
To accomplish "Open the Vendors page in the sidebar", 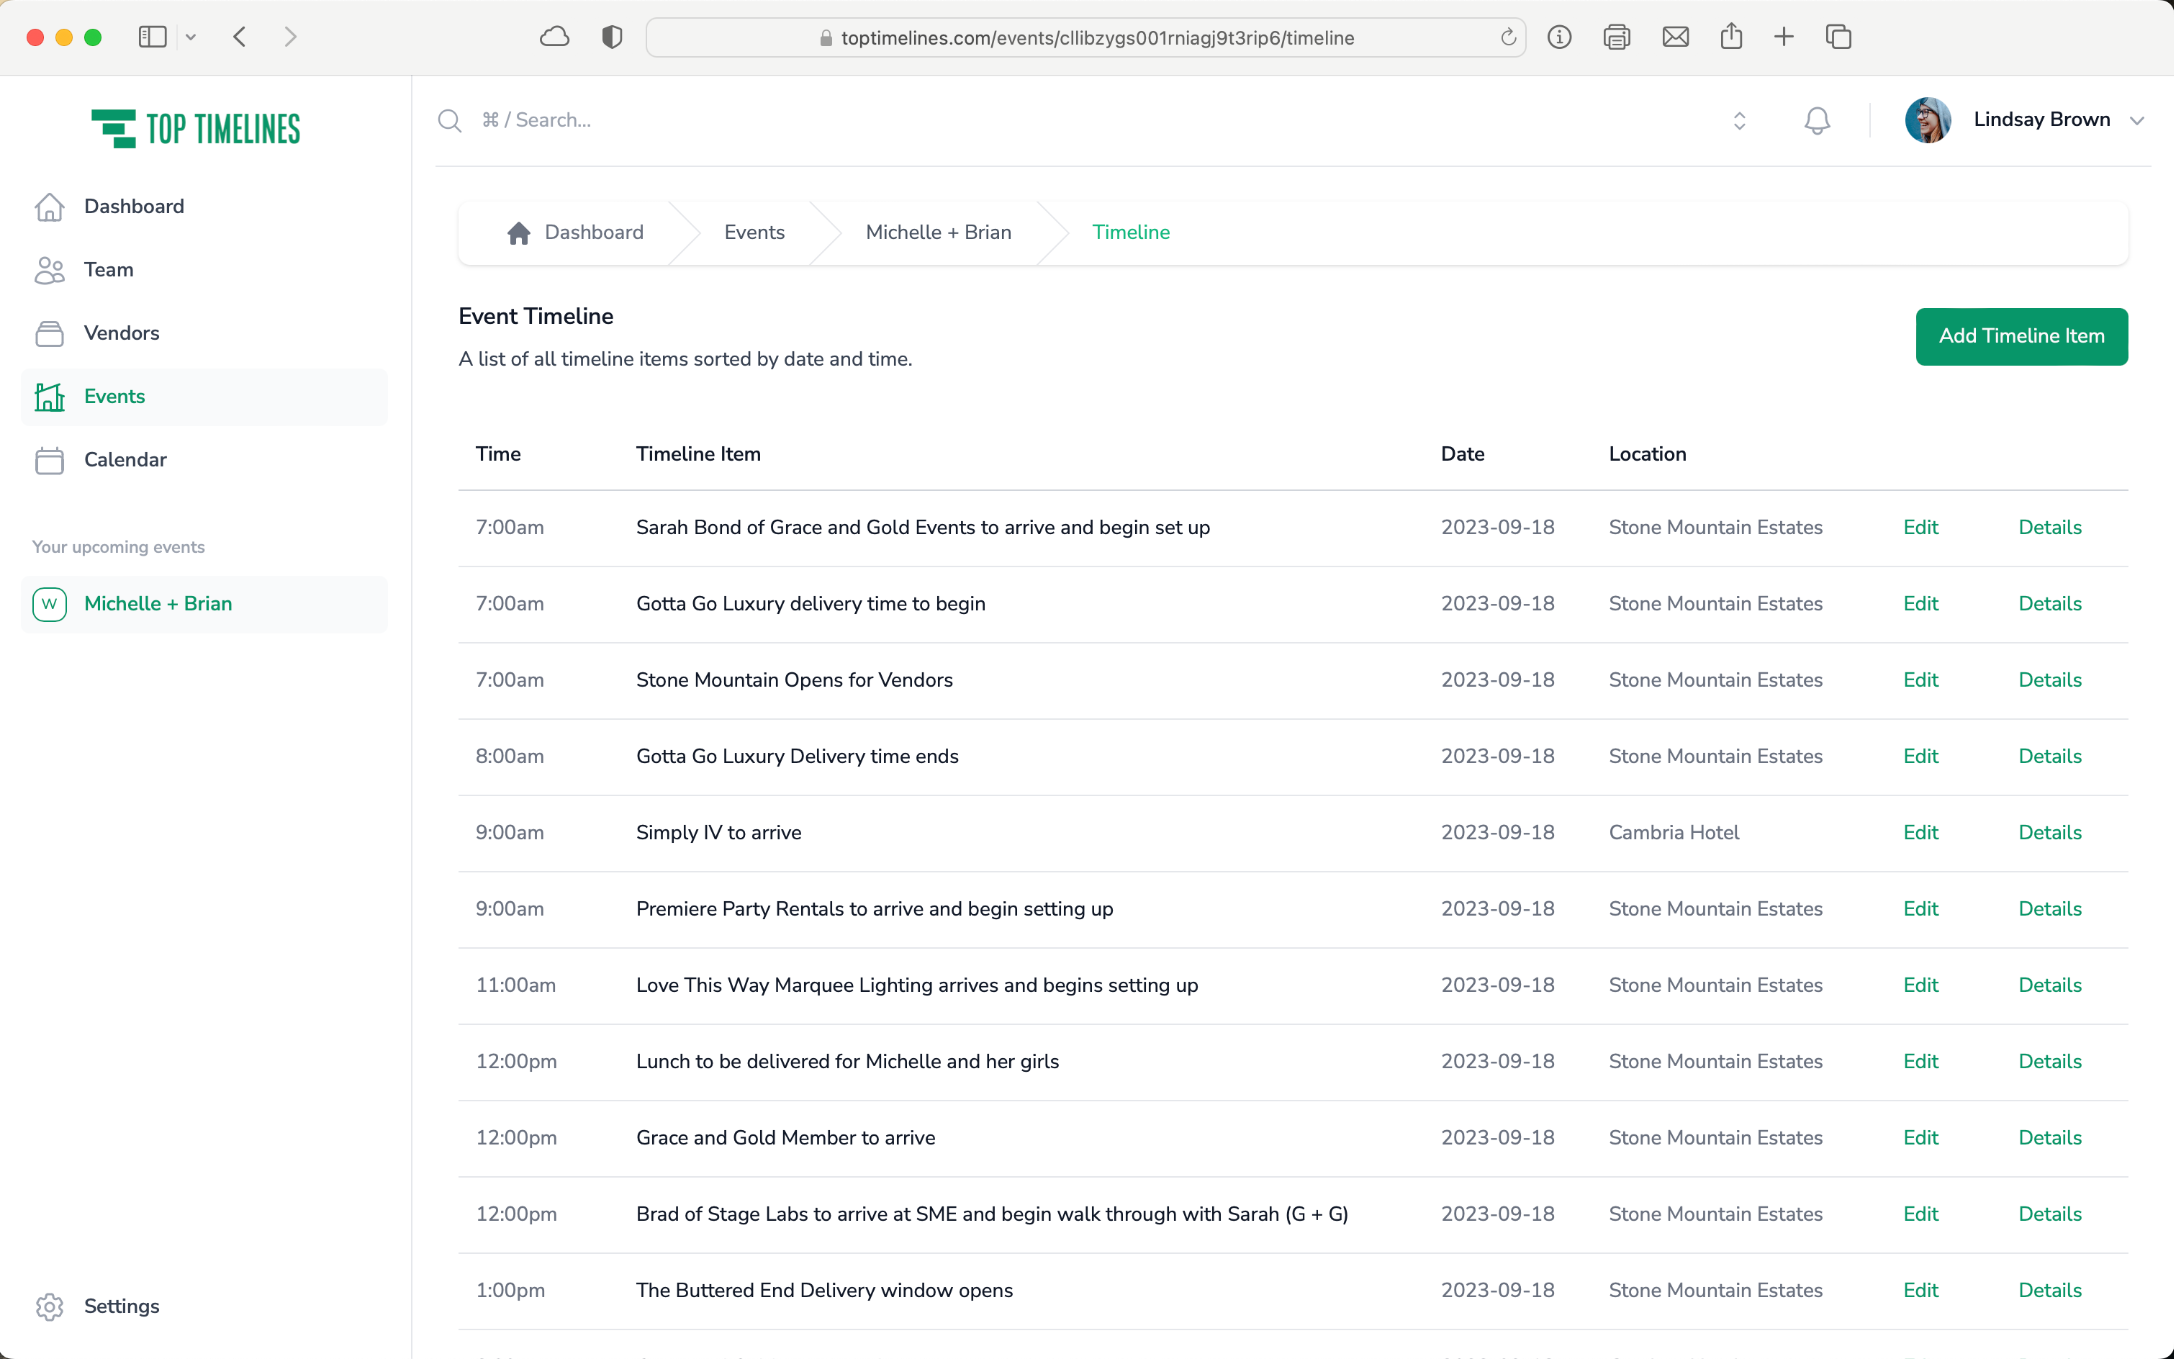I will pyautogui.click(x=121, y=333).
